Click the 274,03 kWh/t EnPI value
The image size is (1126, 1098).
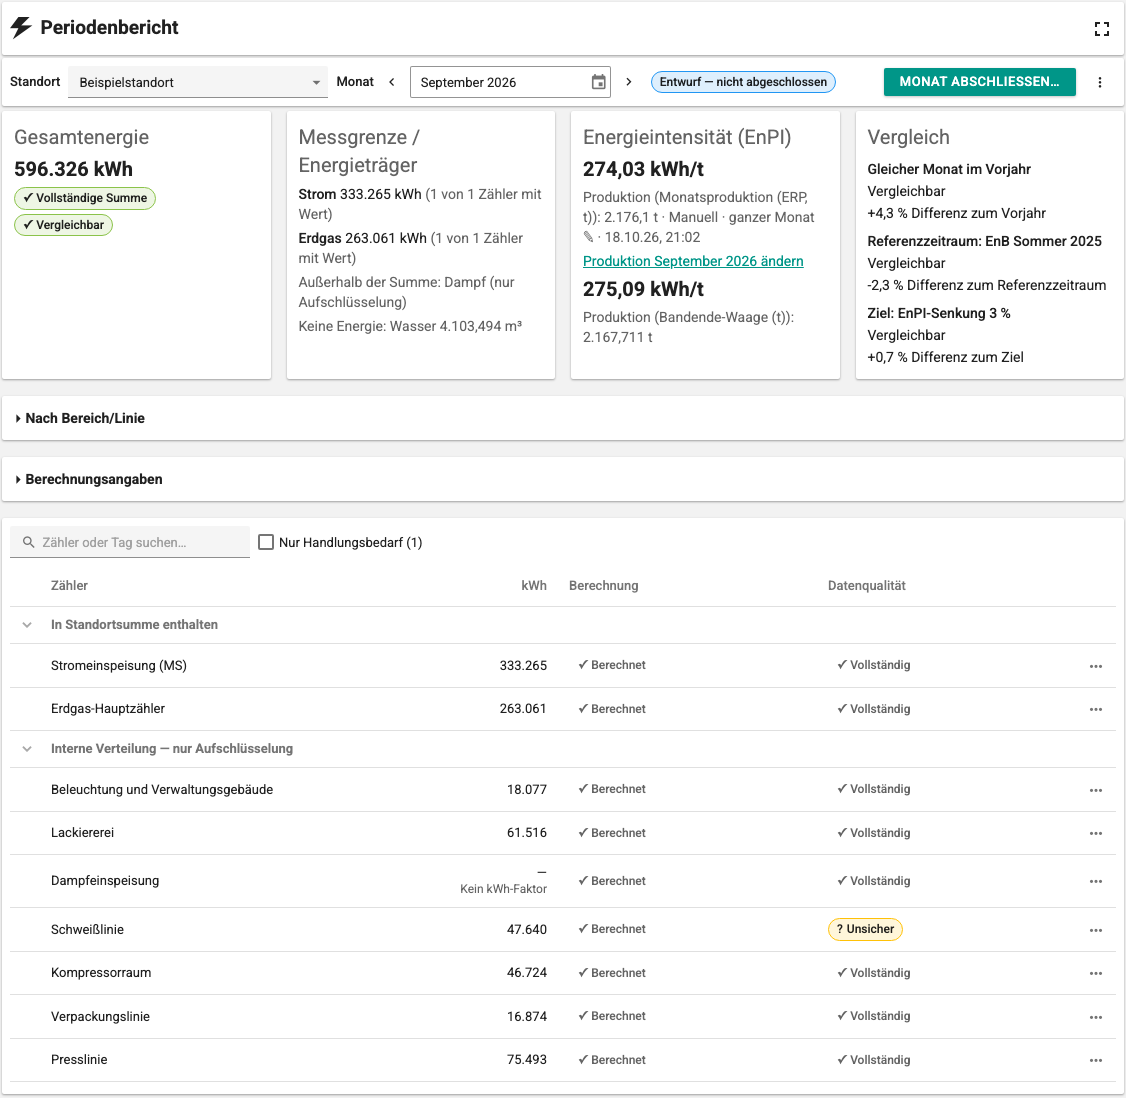(x=643, y=169)
